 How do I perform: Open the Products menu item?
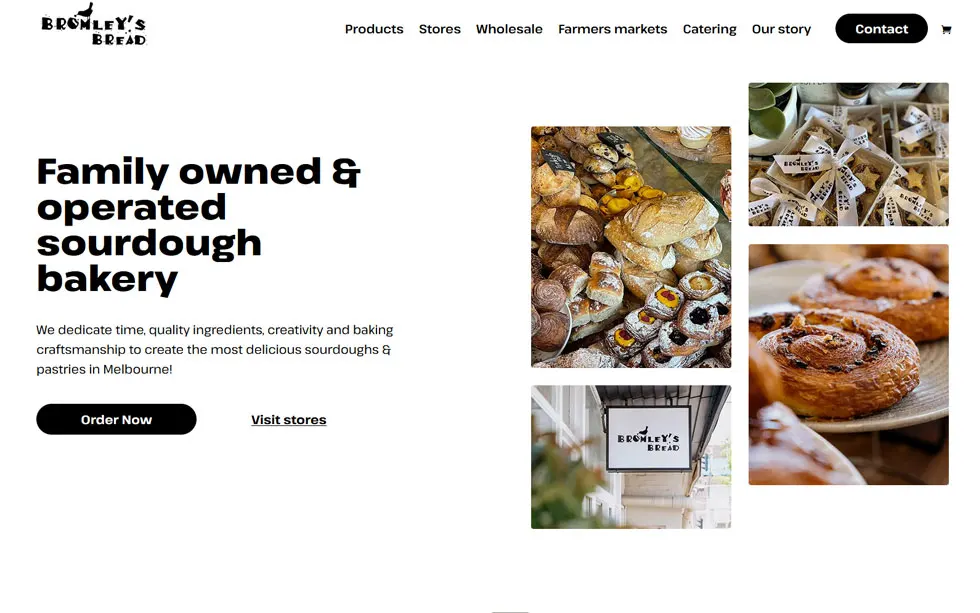pyautogui.click(x=374, y=29)
